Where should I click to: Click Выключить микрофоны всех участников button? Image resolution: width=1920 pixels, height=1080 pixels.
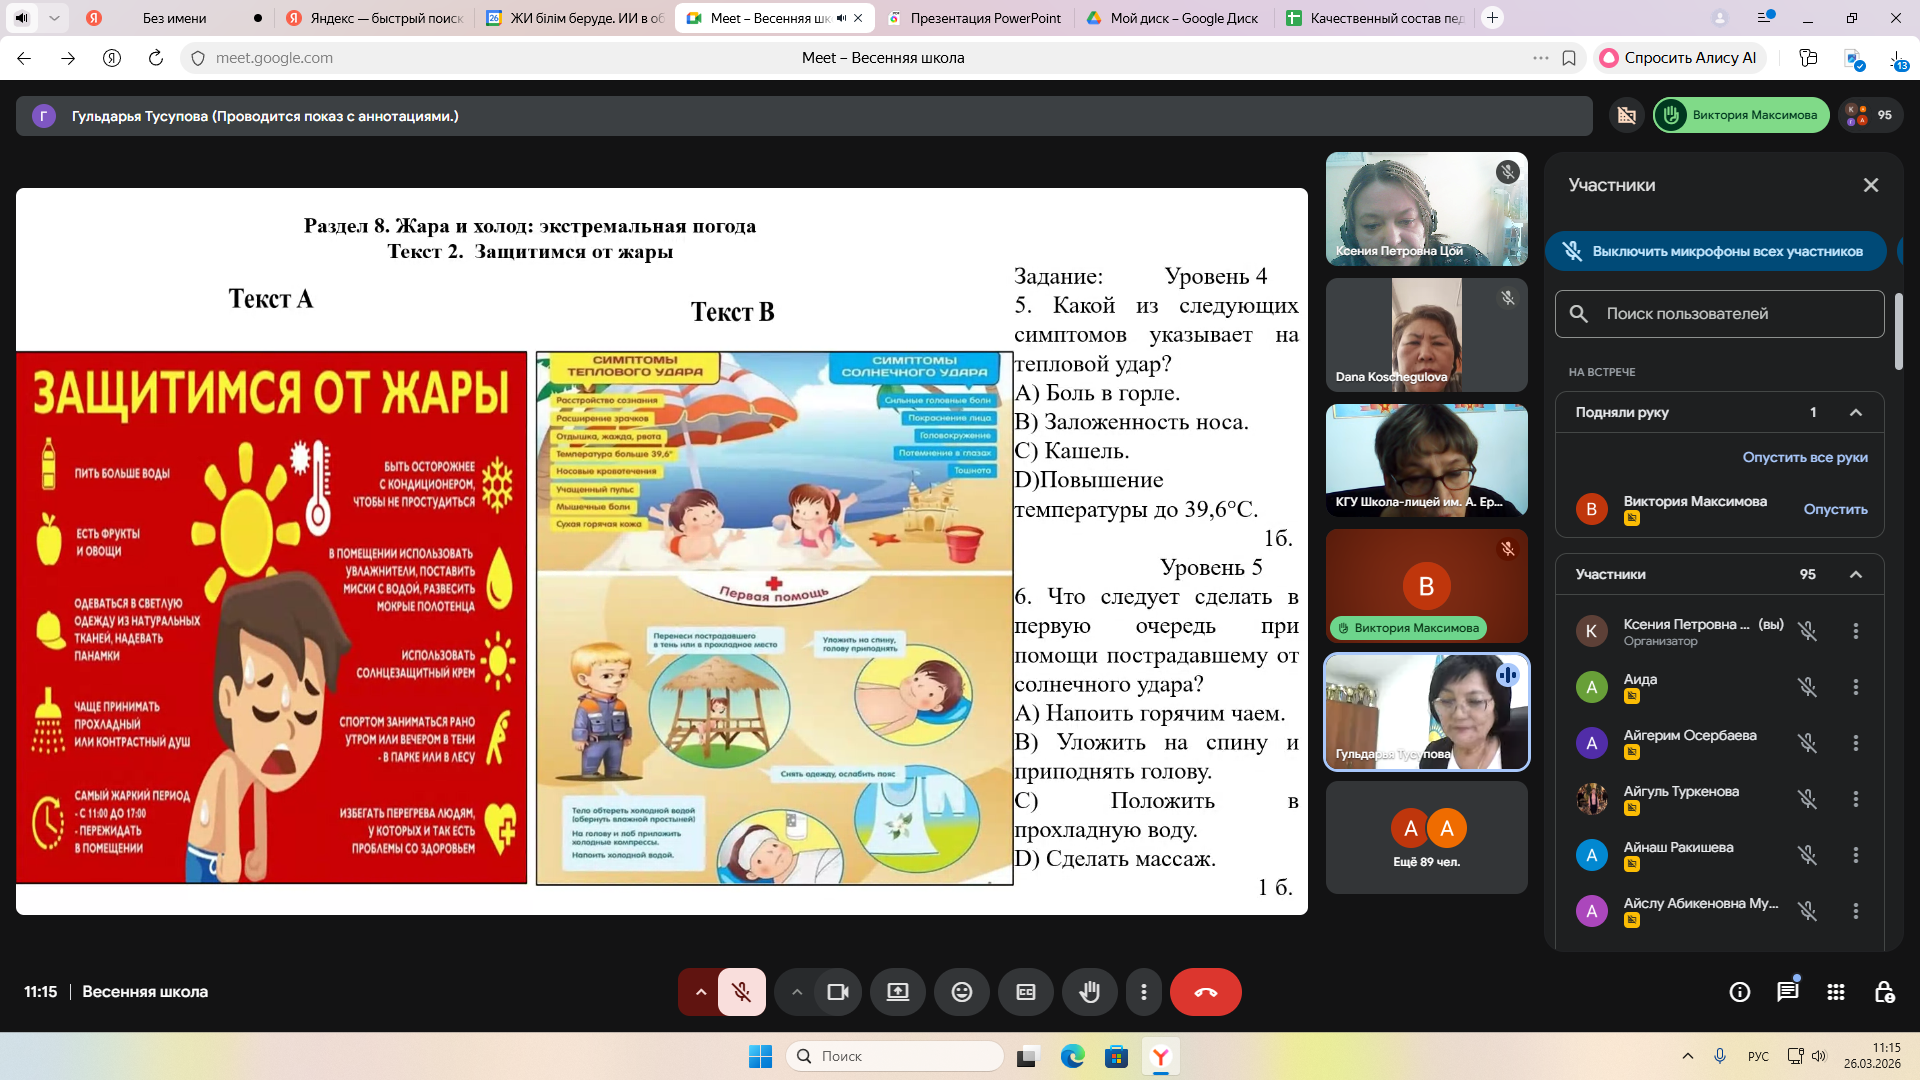pyautogui.click(x=1714, y=251)
